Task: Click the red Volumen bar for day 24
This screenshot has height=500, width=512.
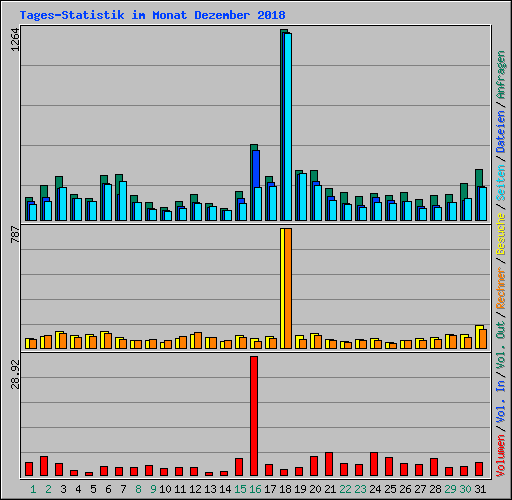Action: pos(374,464)
